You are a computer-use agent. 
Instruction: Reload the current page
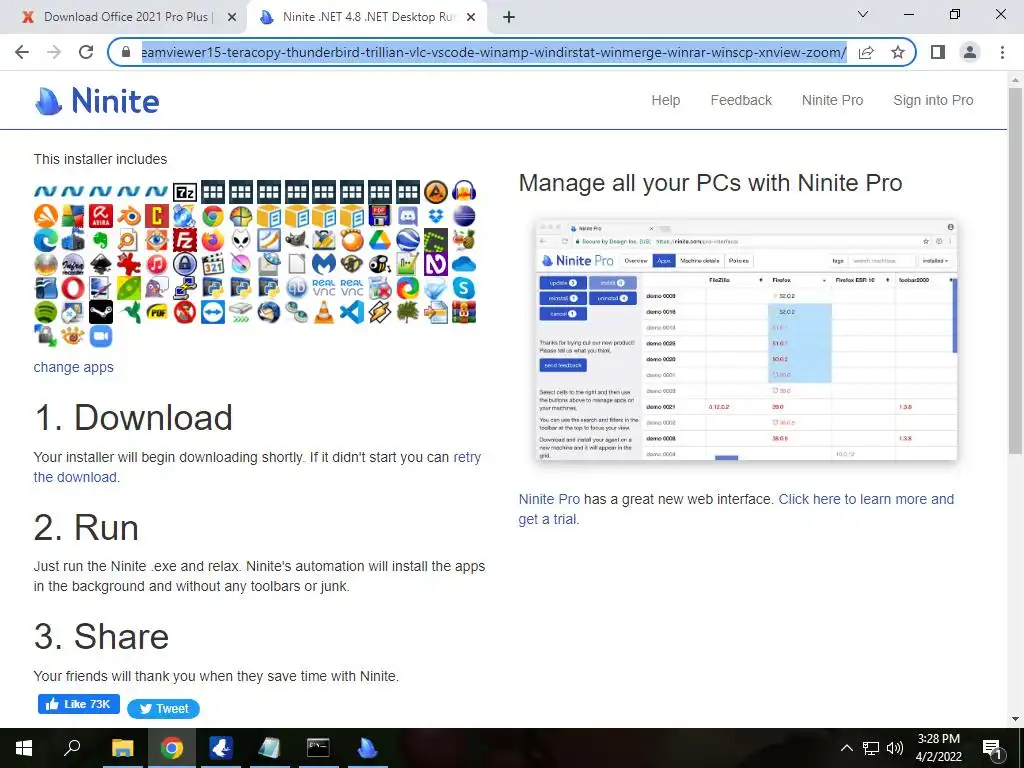[x=86, y=52]
